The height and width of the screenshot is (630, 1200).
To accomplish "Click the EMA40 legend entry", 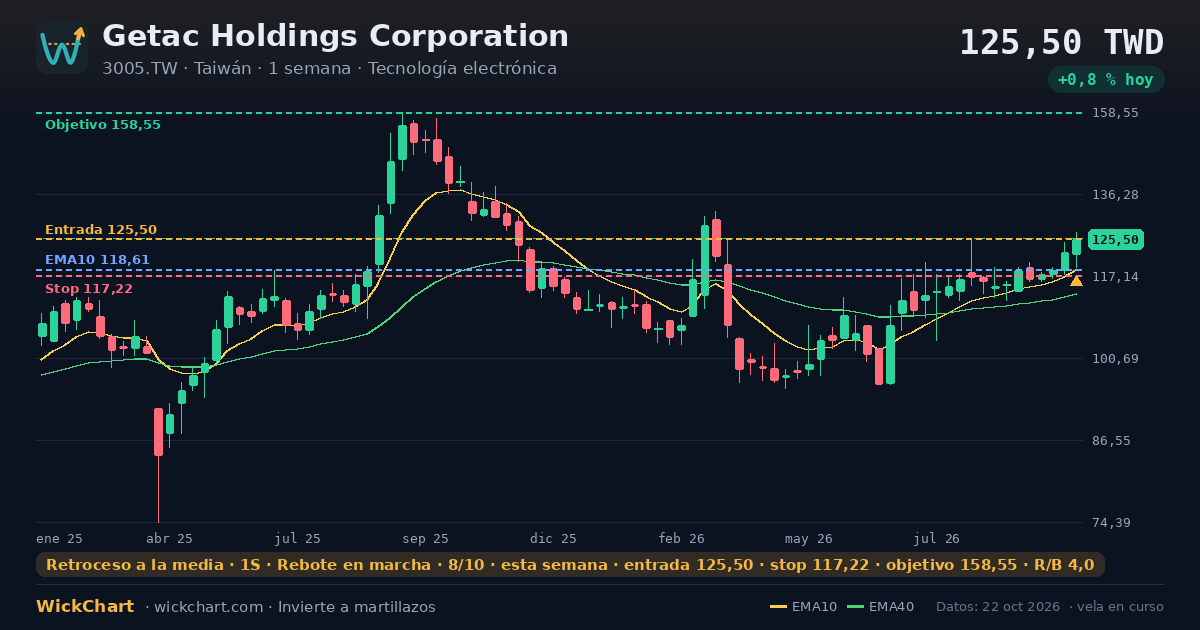I will click(x=881, y=607).
